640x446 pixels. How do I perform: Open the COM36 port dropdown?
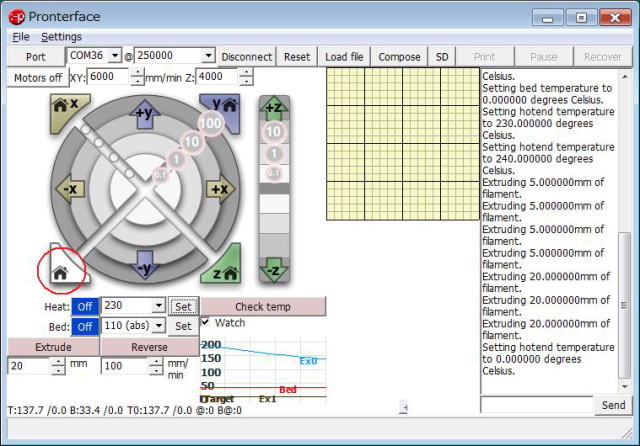(115, 55)
